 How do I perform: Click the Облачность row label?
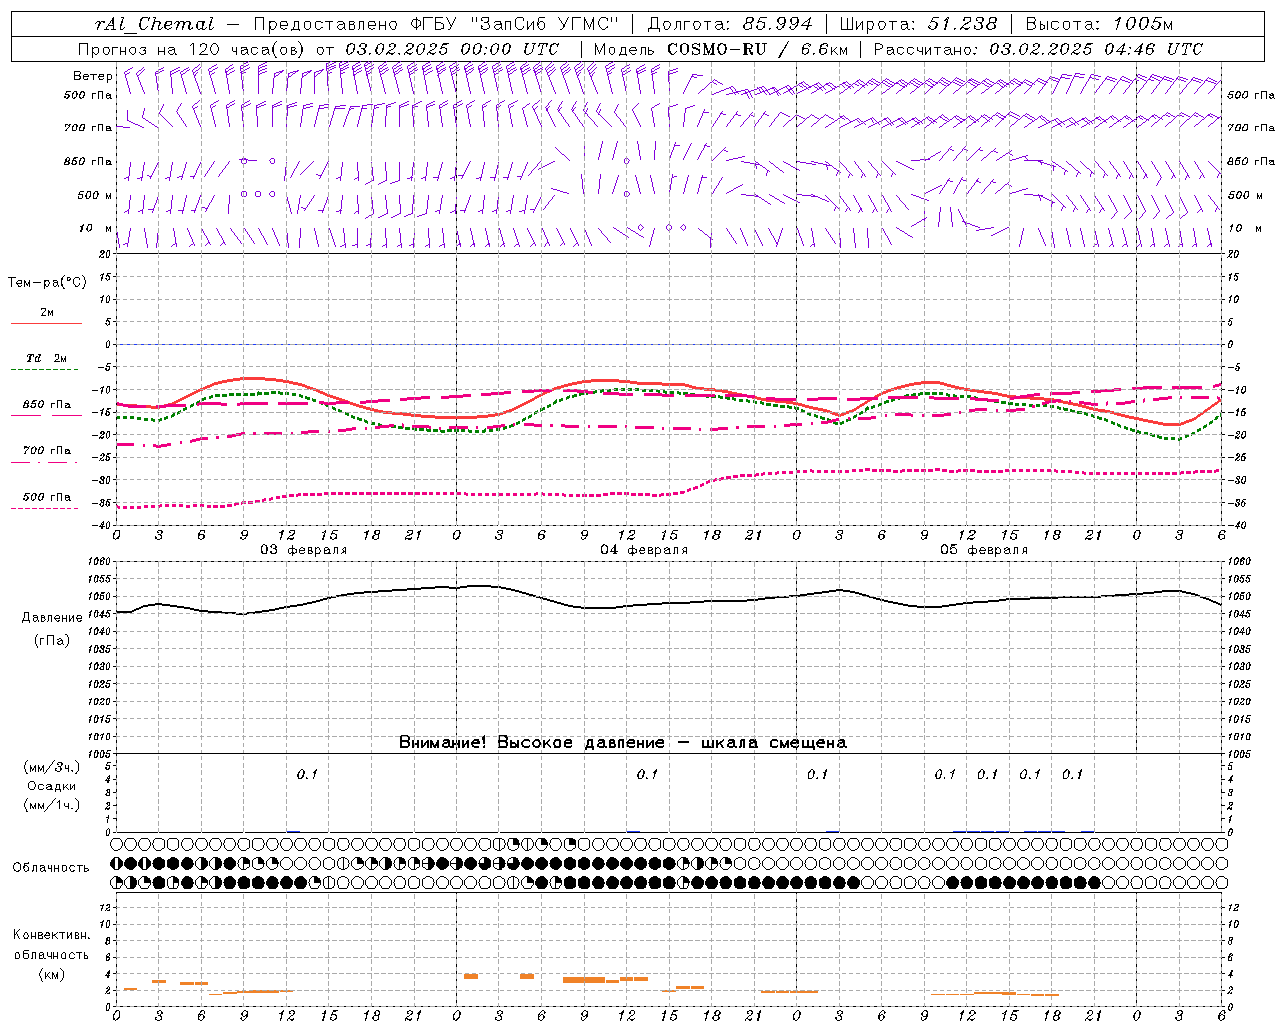click(51, 867)
